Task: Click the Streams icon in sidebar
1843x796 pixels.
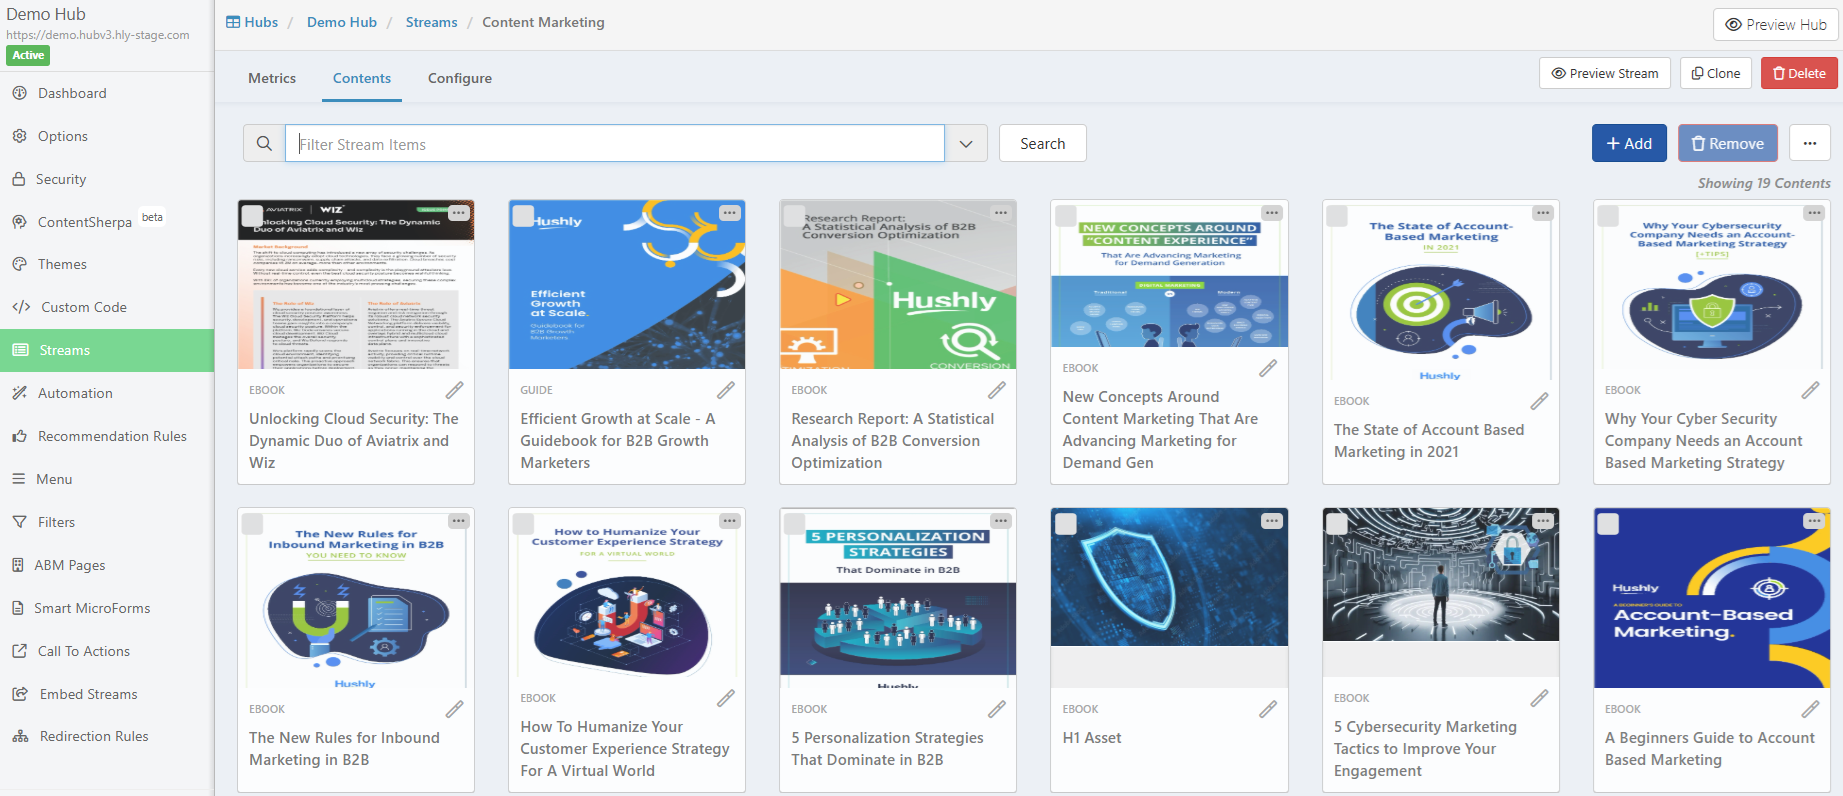Action: pyautogui.click(x=20, y=350)
